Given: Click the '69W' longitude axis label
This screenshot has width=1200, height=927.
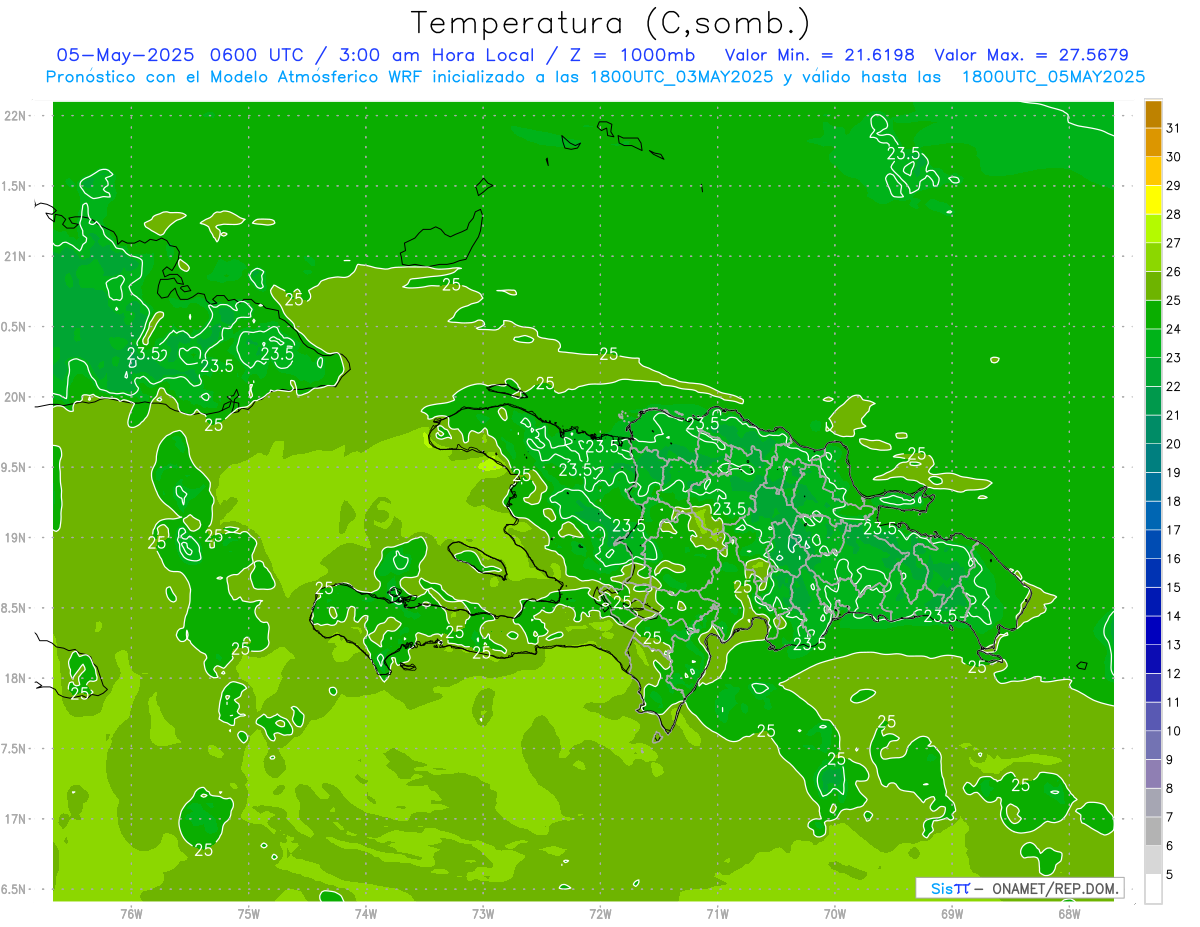Looking at the screenshot, I should click(952, 913).
